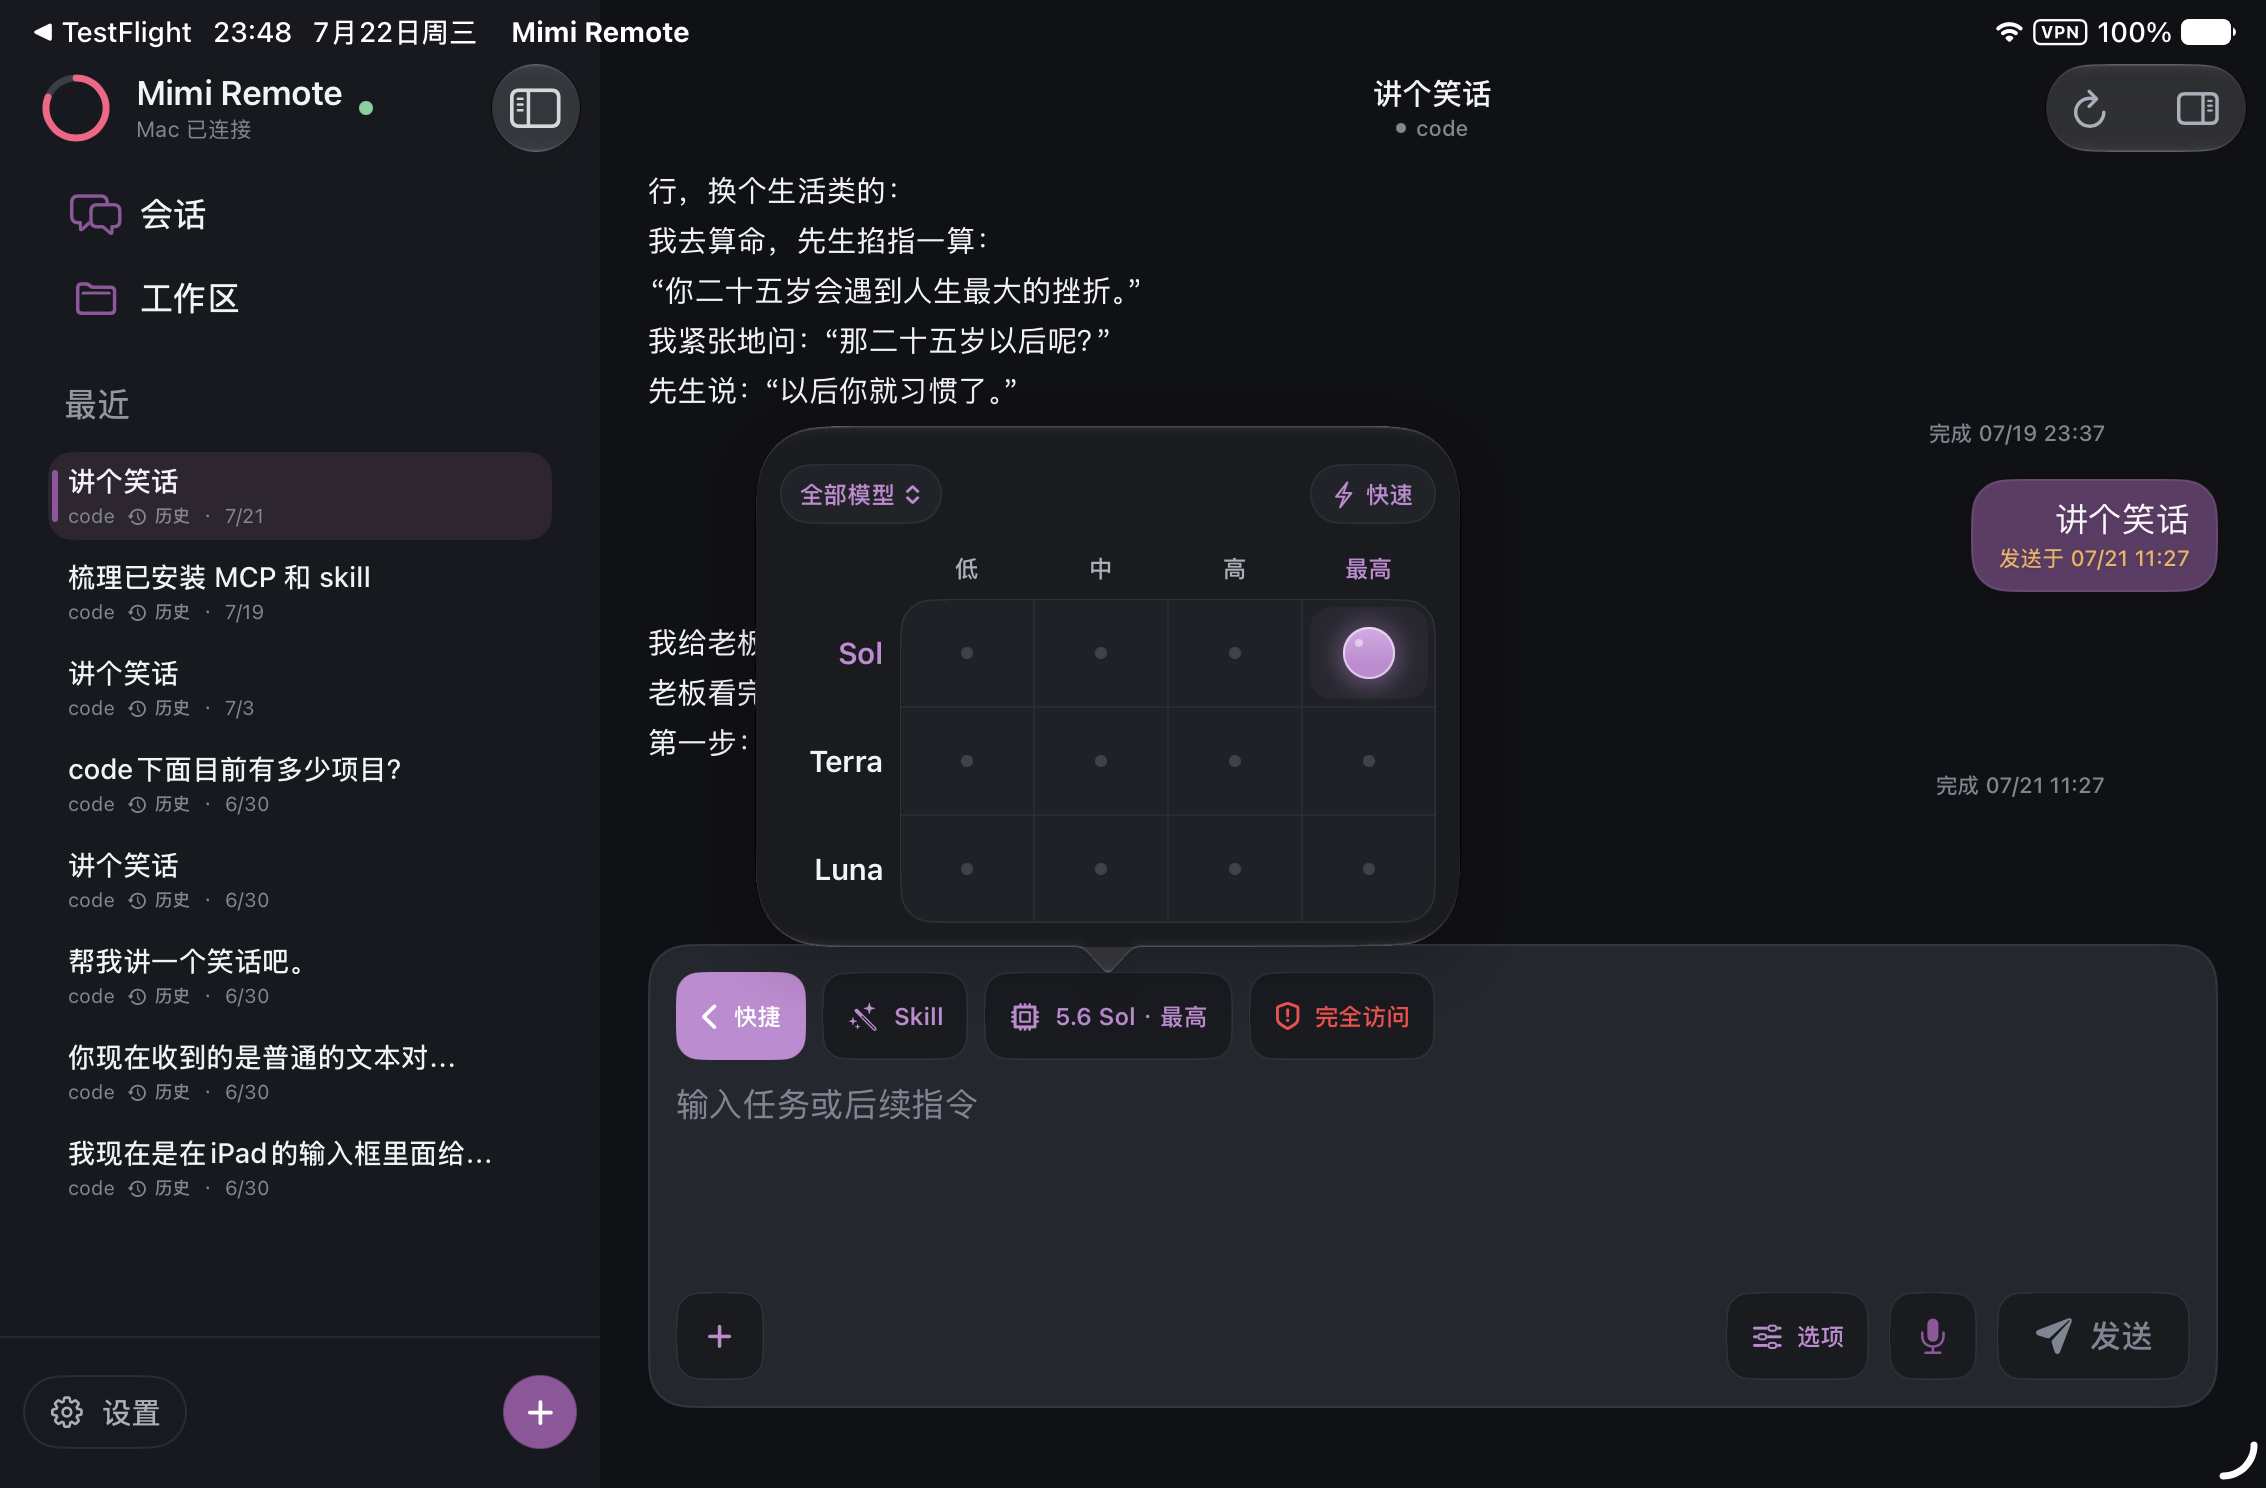Focus the 输入任务或后续指令 input field
This screenshot has height=1488, width=2266.
pyautogui.click(x=1432, y=1176)
